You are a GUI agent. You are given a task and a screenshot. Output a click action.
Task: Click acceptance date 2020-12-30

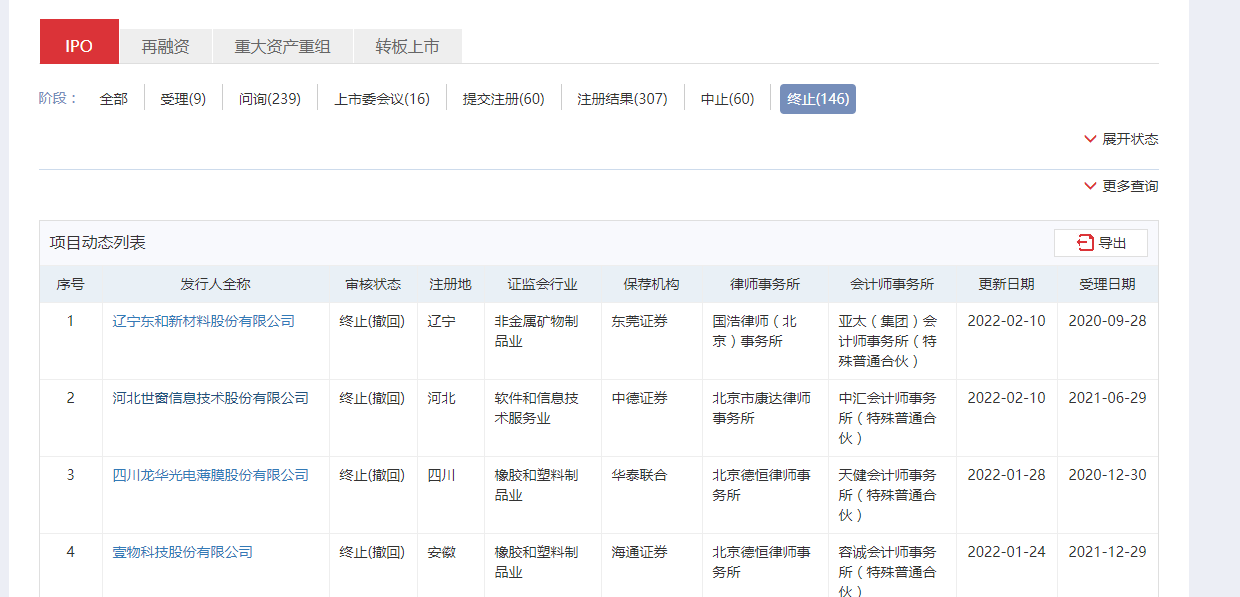[1107, 475]
